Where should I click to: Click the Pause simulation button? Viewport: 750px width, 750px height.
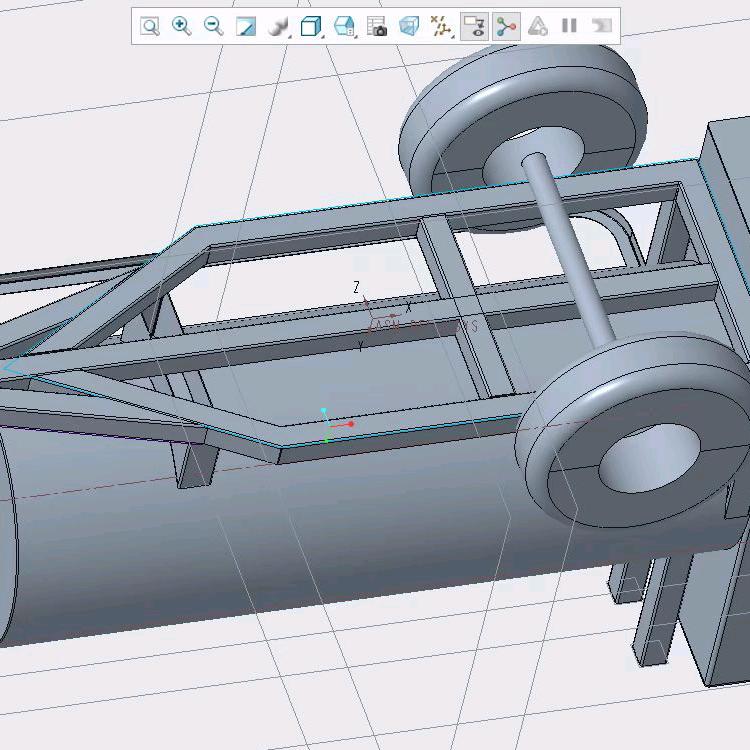click(569, 26)
